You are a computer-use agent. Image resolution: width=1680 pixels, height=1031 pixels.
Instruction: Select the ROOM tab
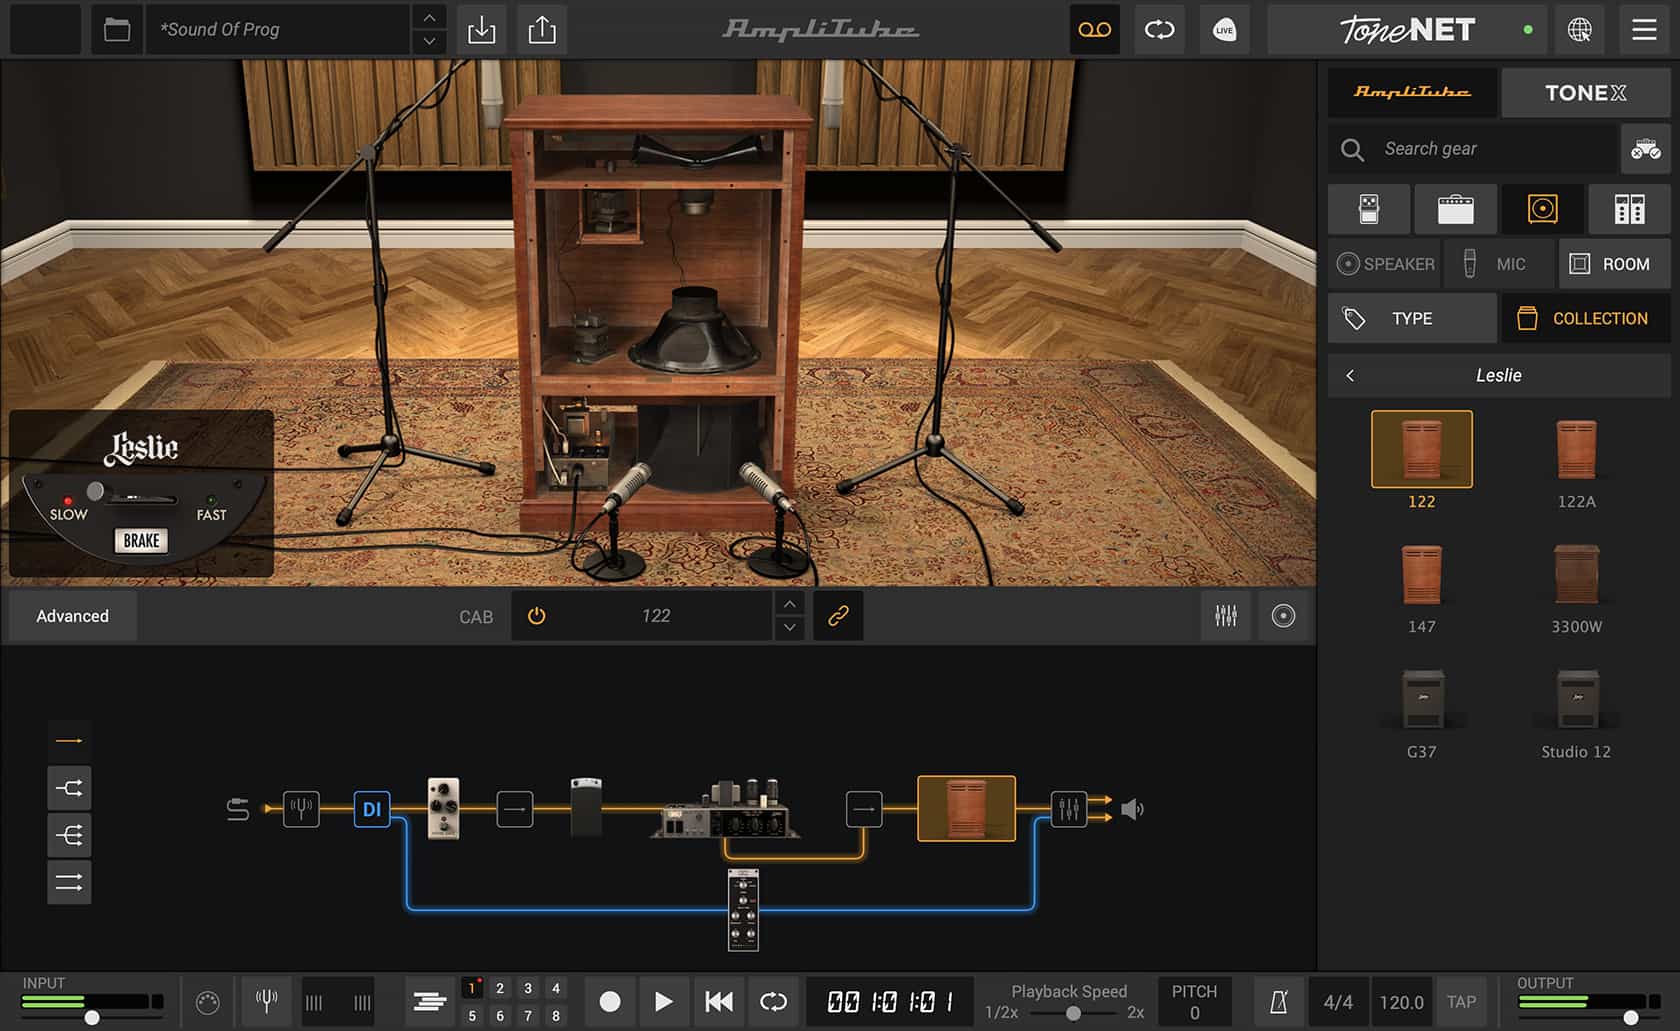1613,264
